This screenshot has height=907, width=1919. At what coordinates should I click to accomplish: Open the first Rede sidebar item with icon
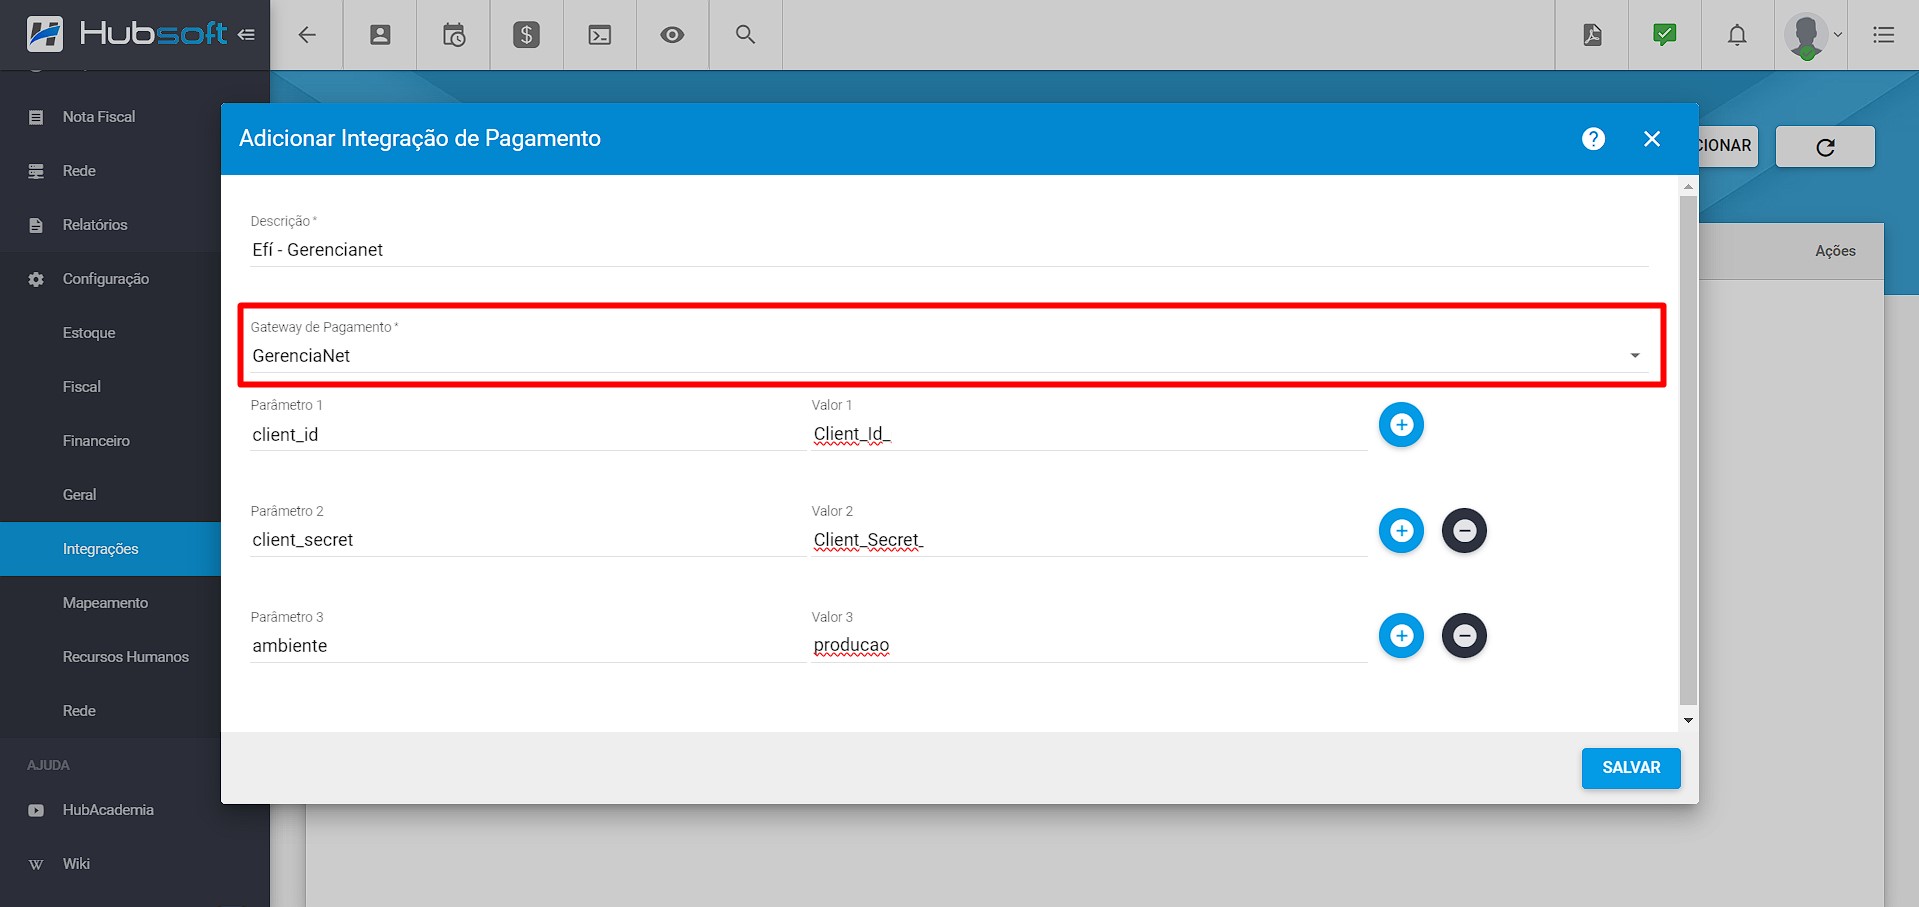(x=110, y=171)
